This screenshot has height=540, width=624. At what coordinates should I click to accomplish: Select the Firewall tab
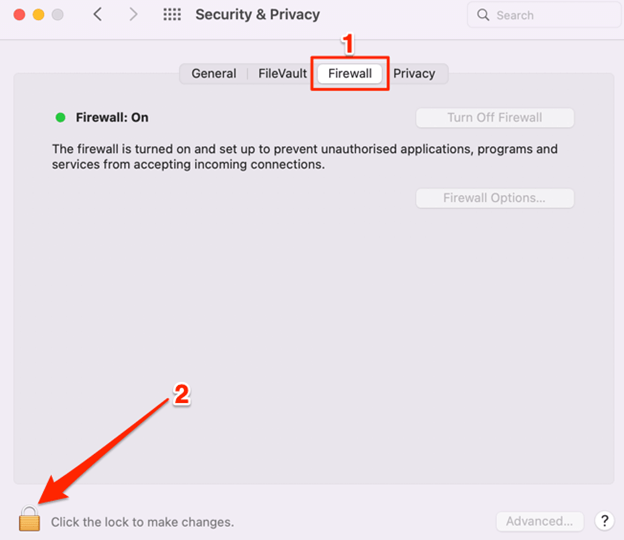(350, 73)
